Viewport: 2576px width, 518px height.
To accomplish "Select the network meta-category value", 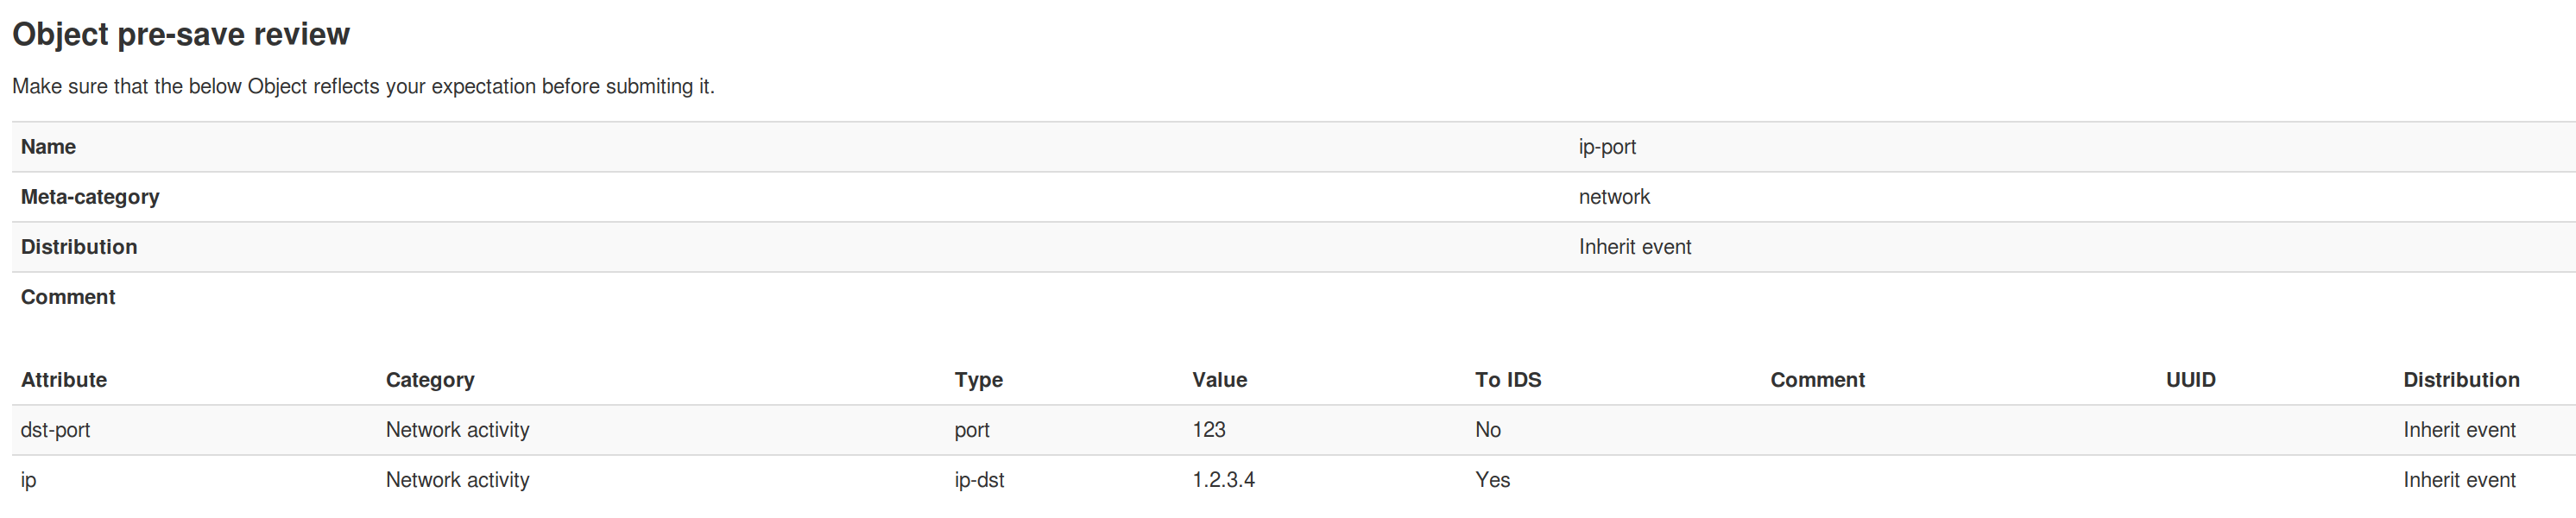I will 1614,197.
